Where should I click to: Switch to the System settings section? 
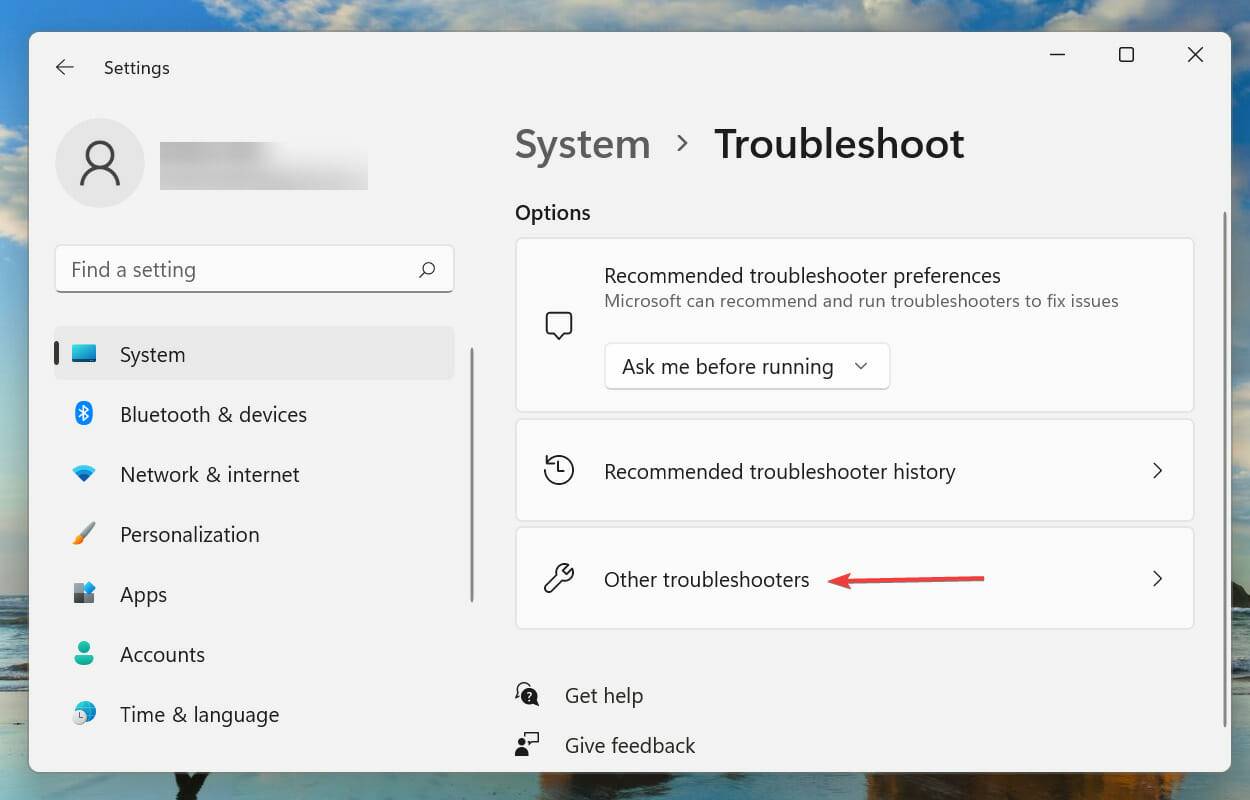coord(152,354)
